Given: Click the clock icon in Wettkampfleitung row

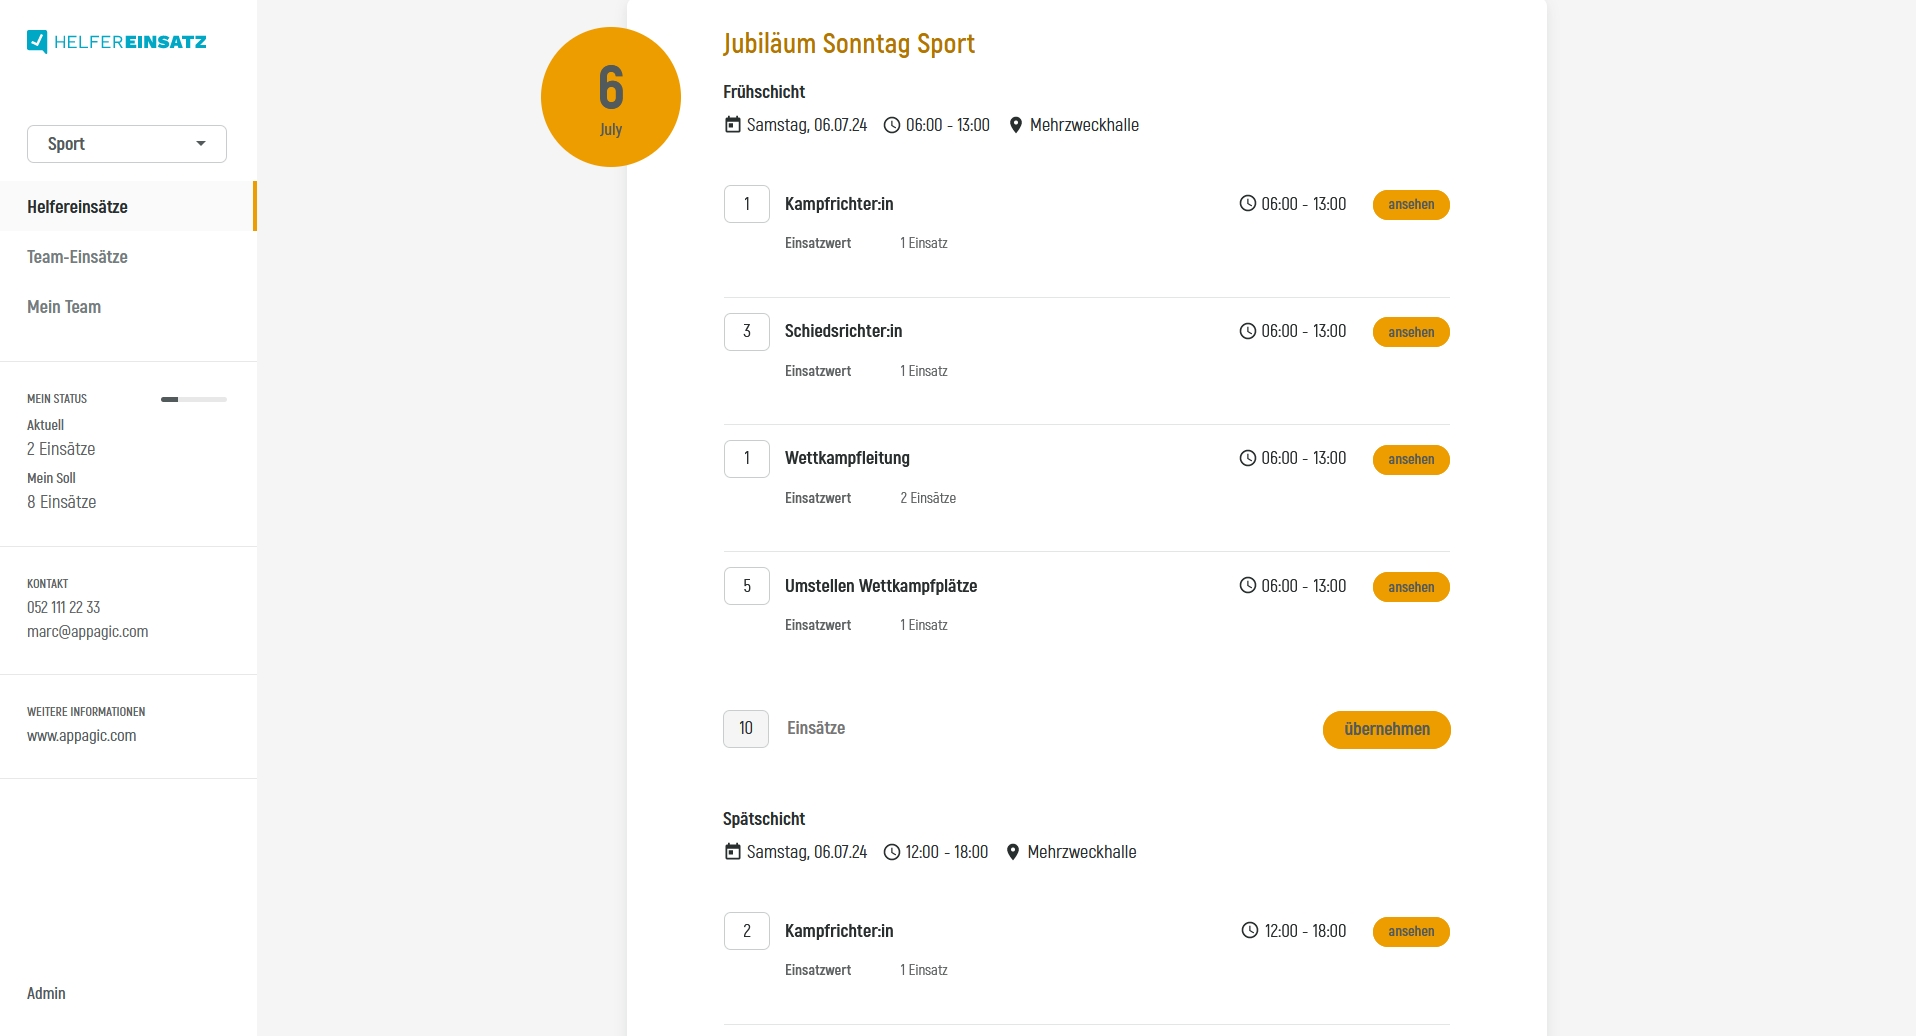Looking at the screenshot, I should (x=1248, y=458).
